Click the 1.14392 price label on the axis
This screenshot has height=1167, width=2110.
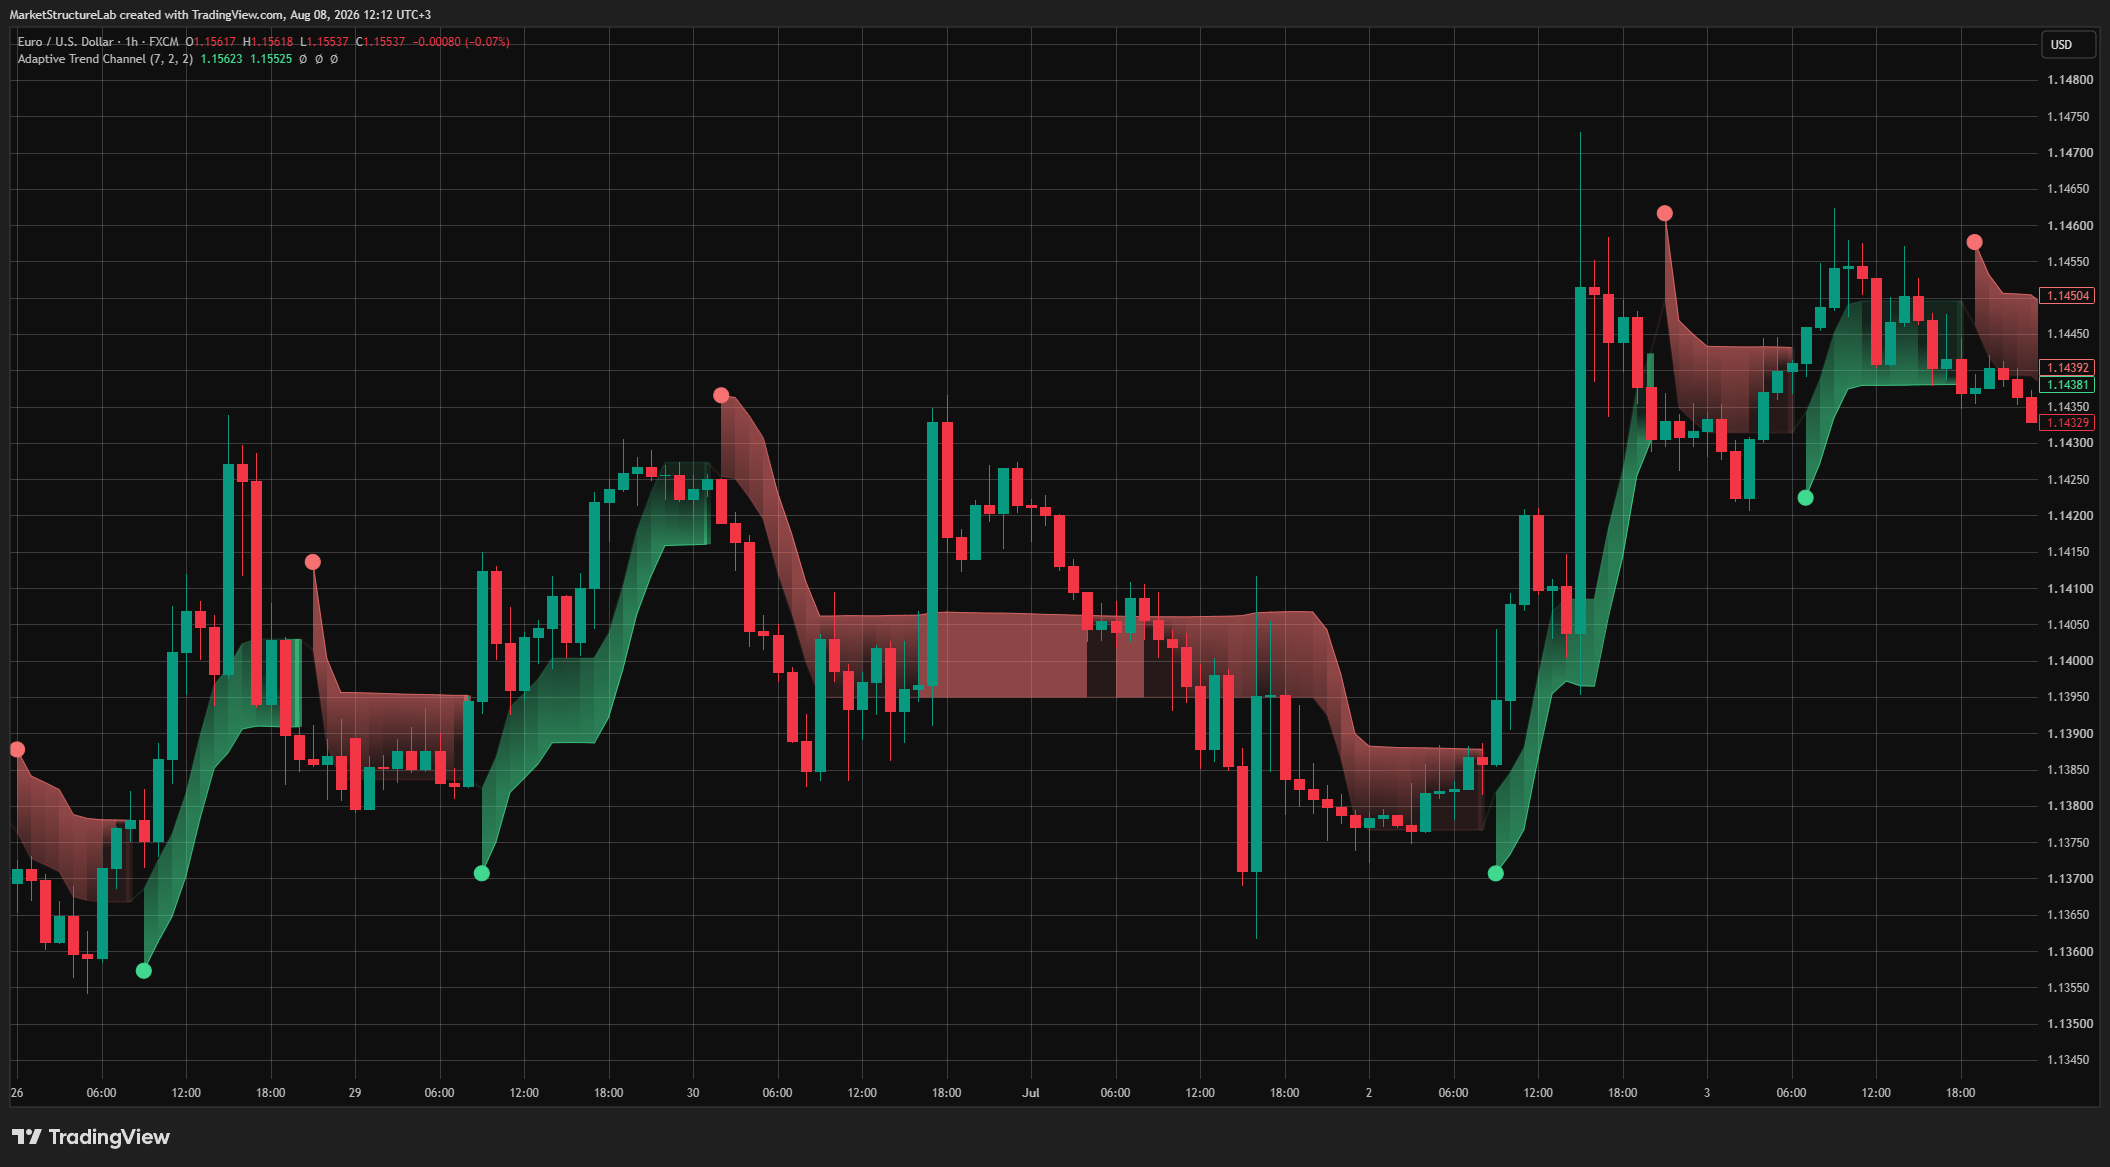pos(2067,368)
